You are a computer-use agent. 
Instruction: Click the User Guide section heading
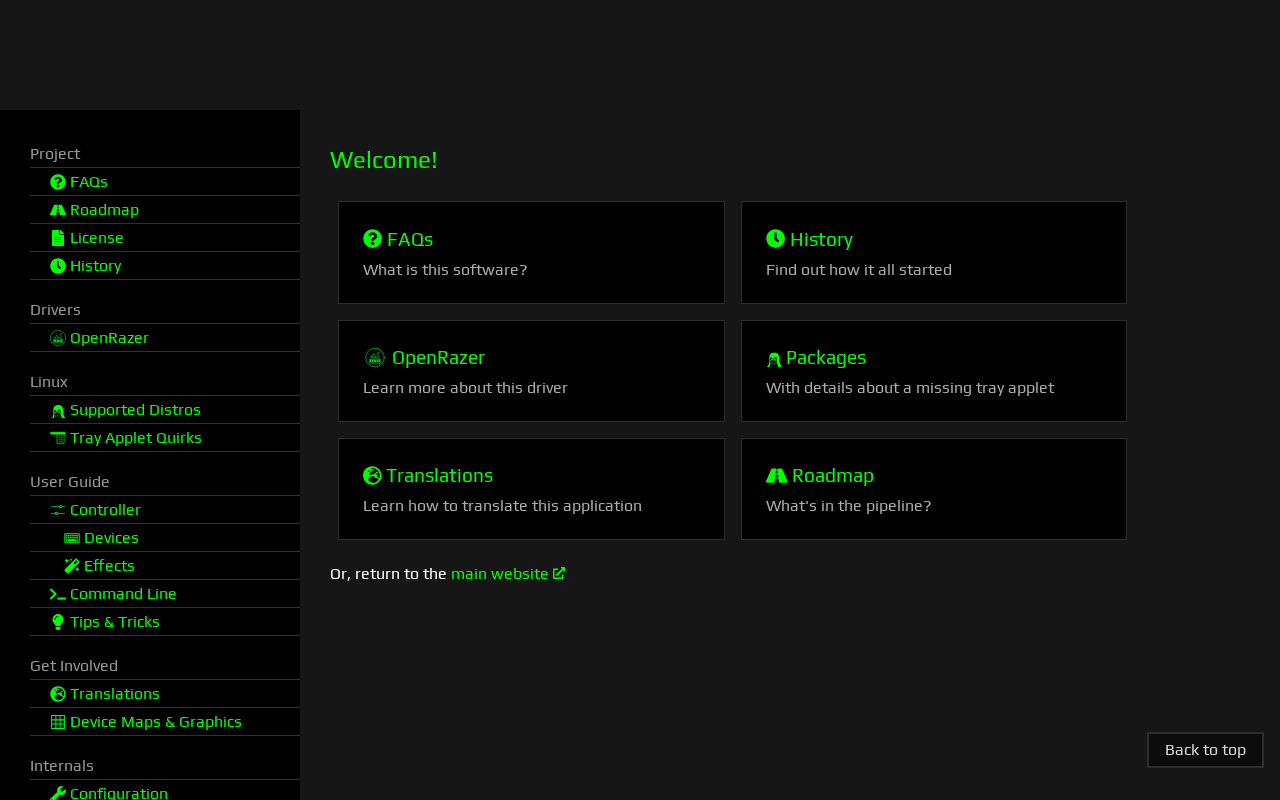tap(70, 482)
